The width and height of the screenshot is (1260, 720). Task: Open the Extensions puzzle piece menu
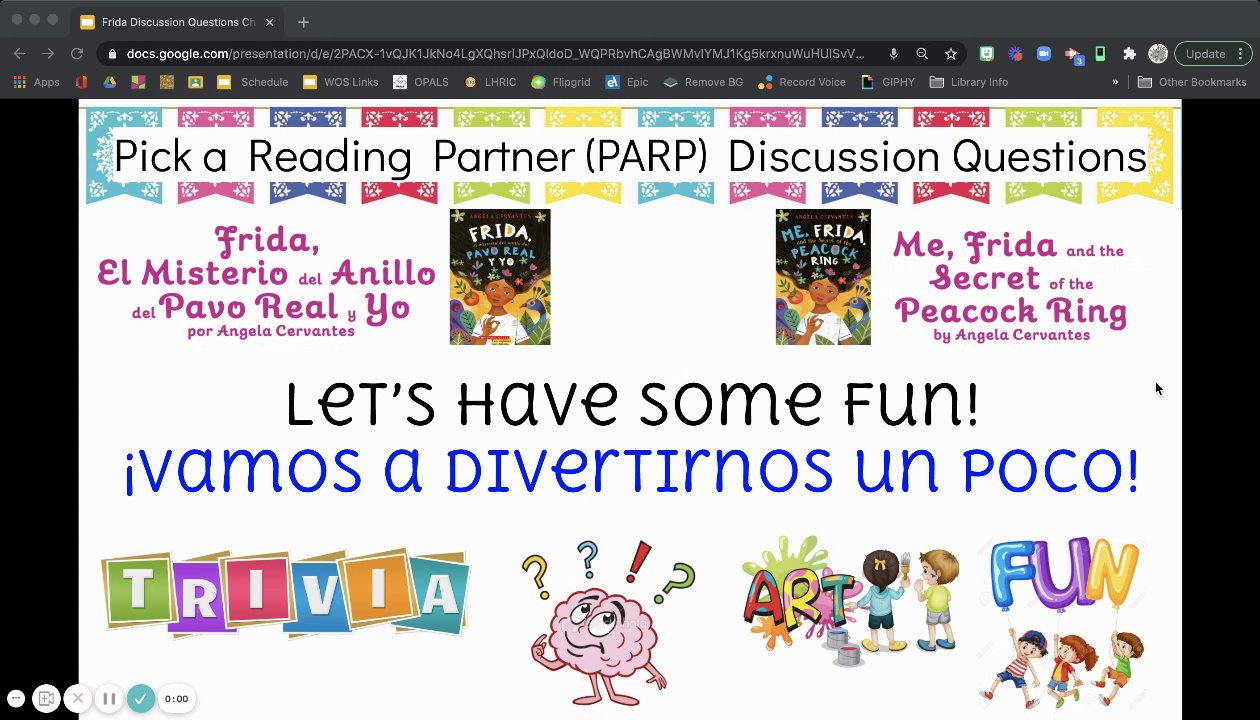point(1129,54)
